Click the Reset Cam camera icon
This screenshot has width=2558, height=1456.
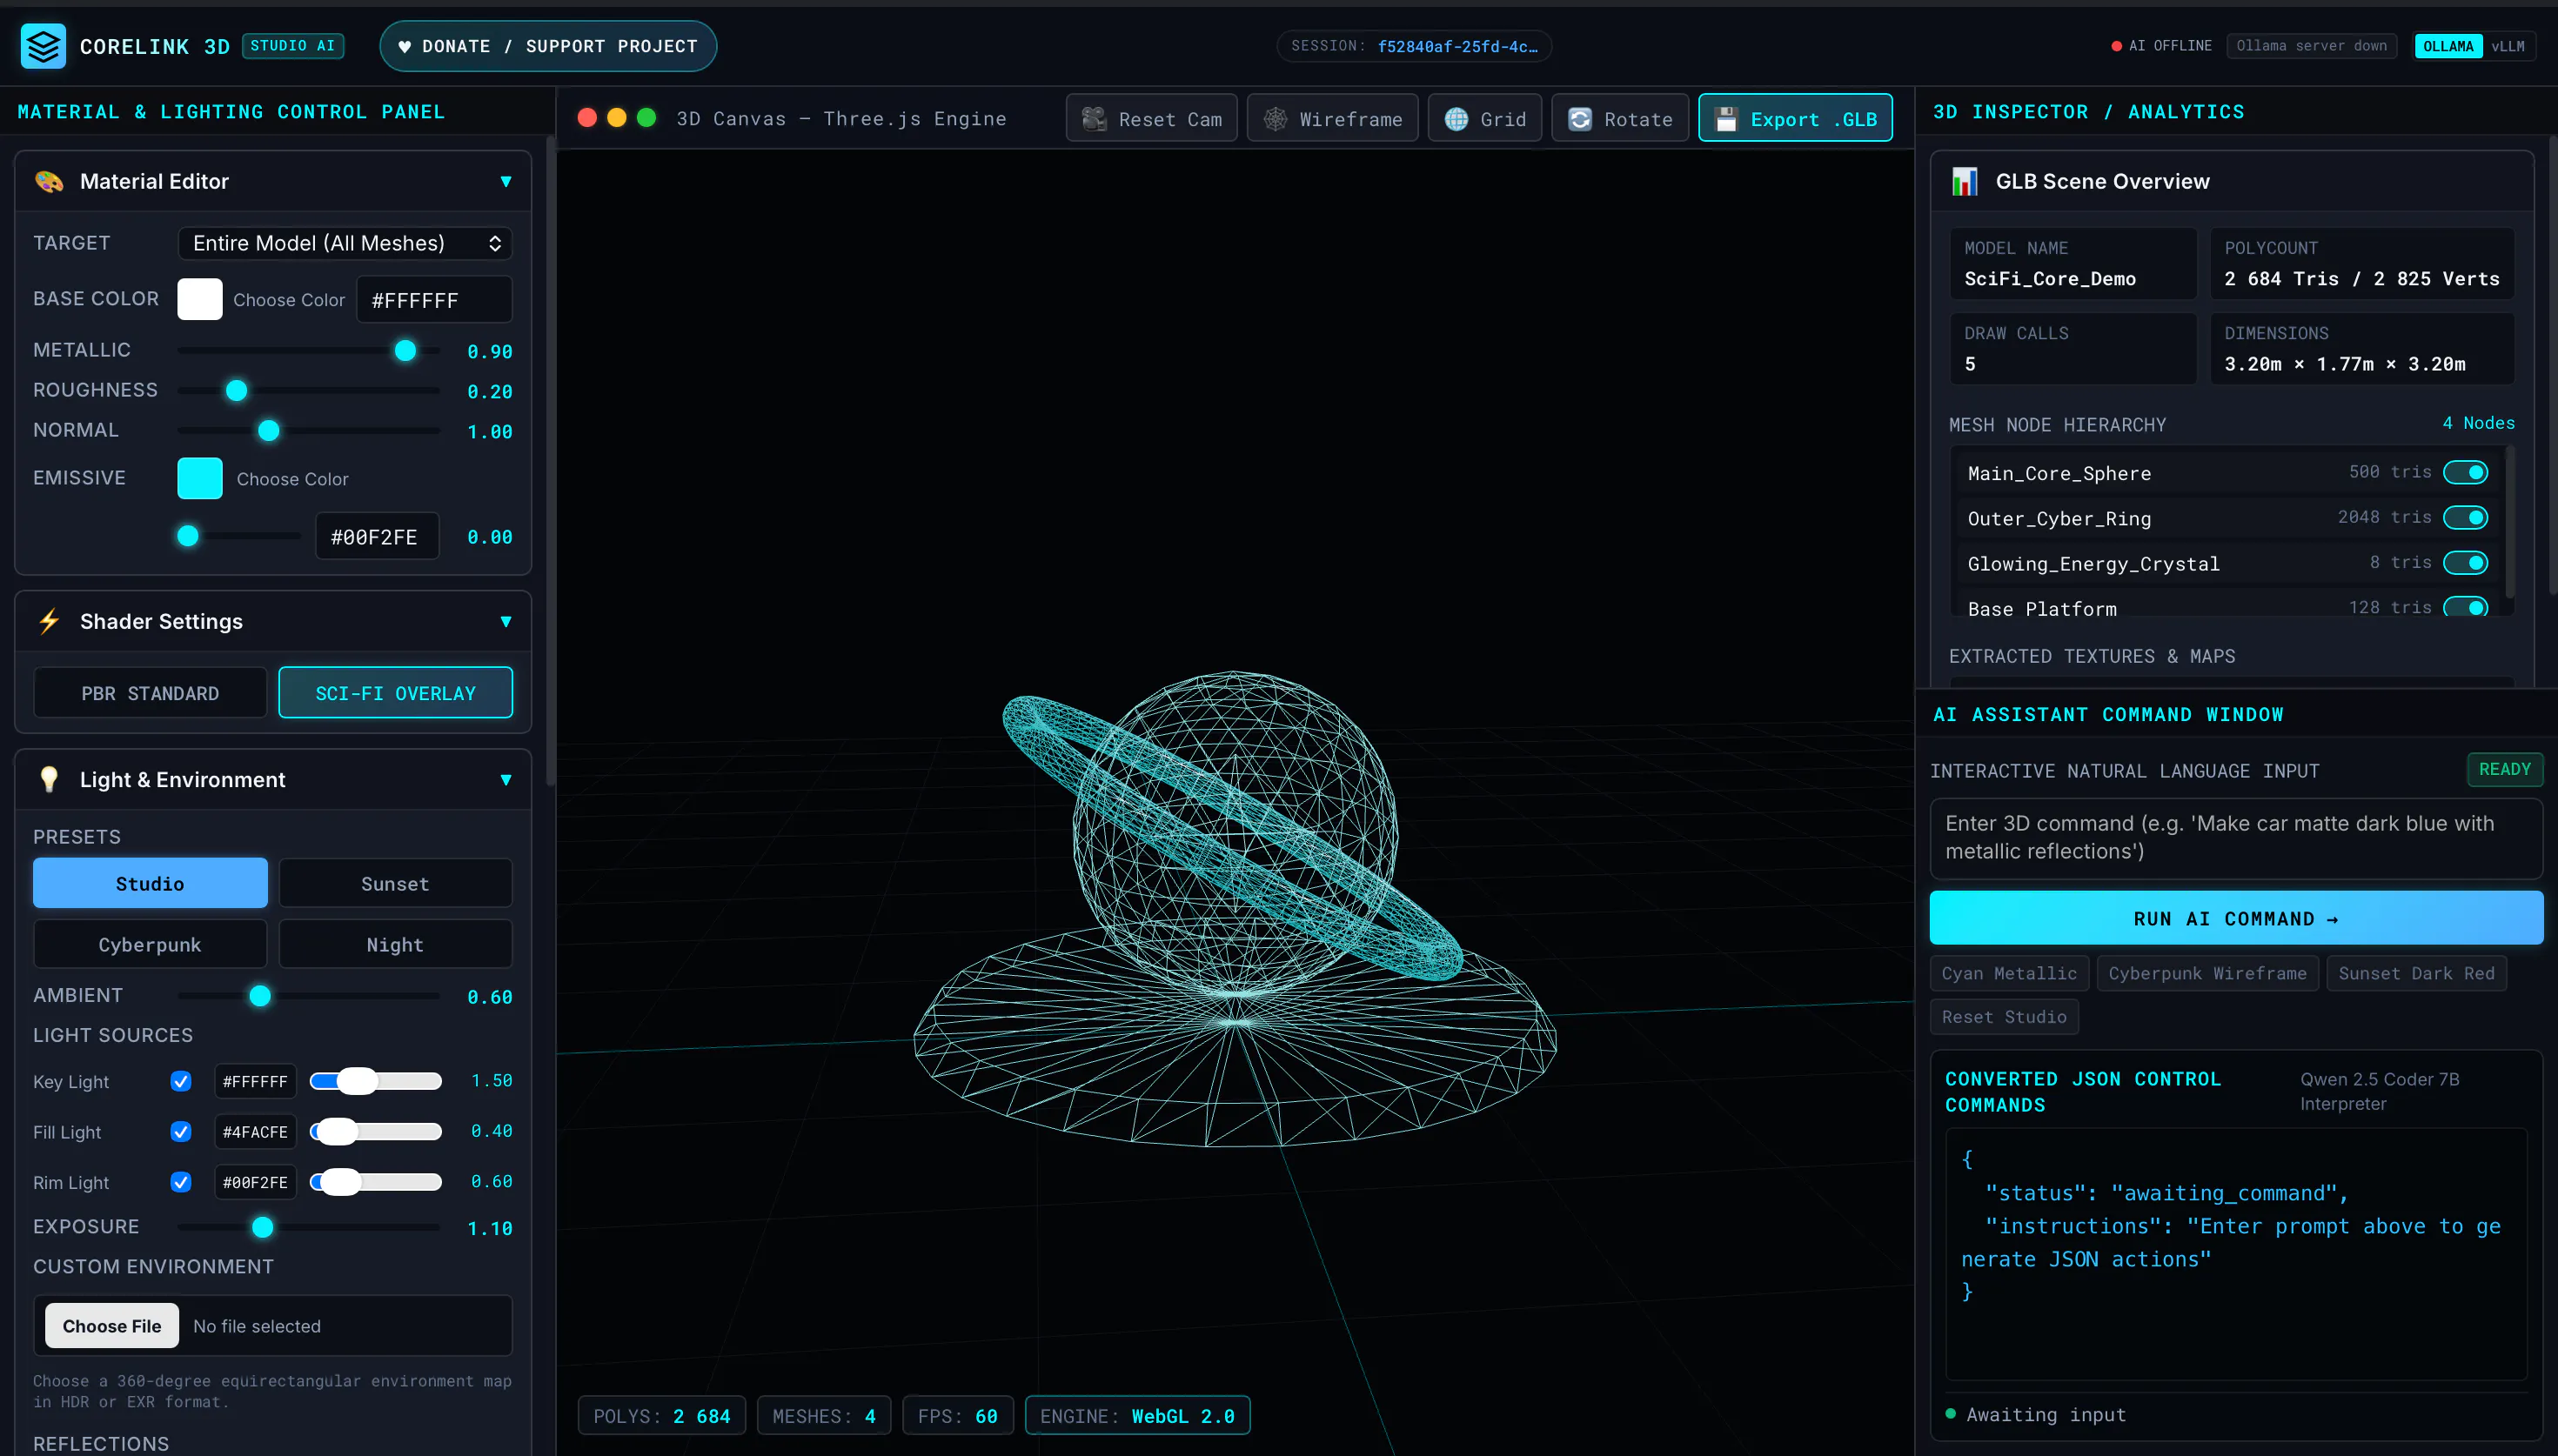click(1094, 119)
